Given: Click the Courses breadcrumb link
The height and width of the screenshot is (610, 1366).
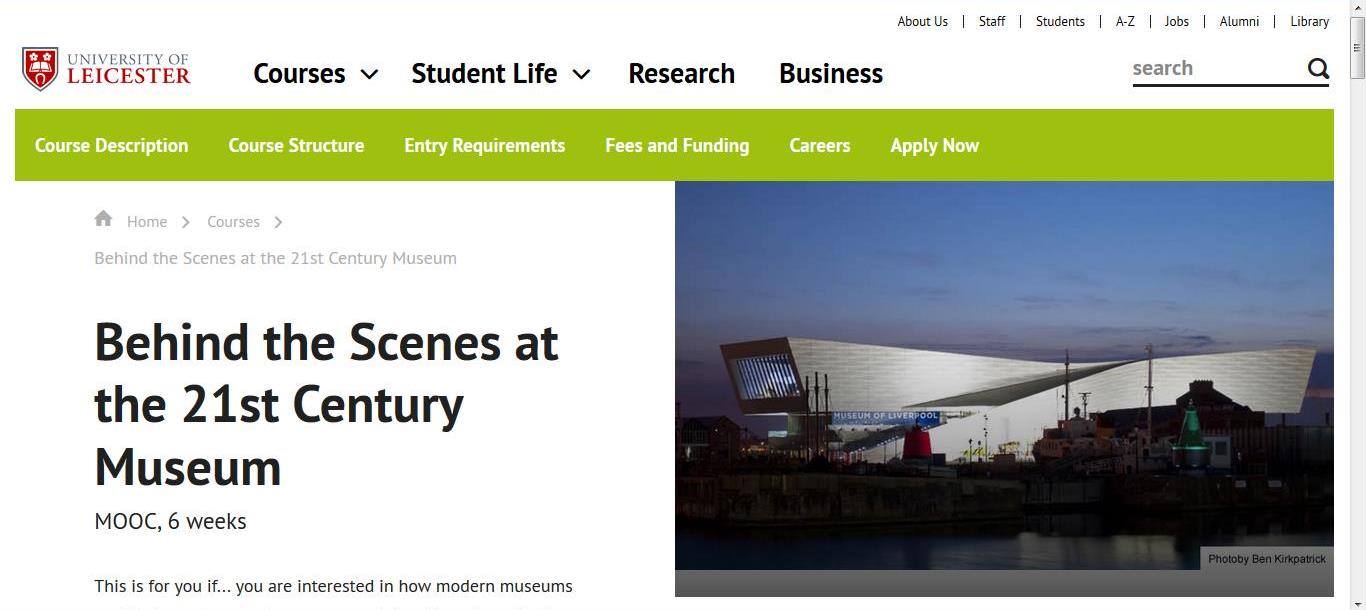Looking at the screenshot, I should point(233,222).
